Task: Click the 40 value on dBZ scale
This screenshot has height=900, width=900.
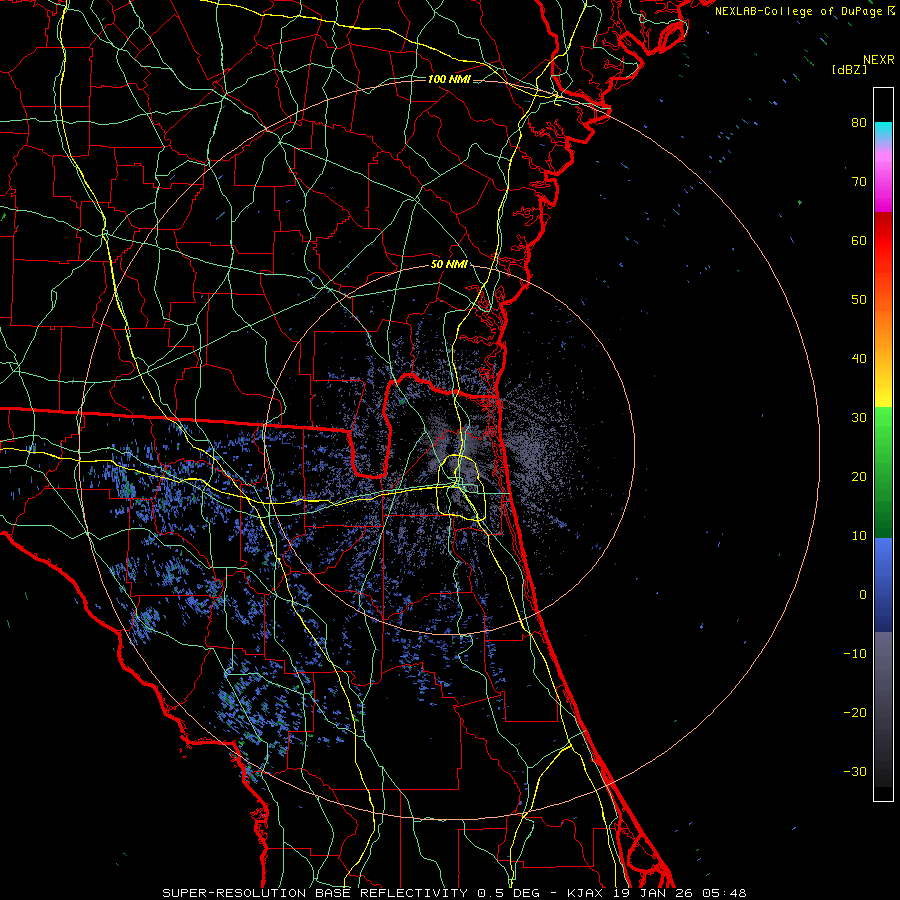Action: click(859, 359)
